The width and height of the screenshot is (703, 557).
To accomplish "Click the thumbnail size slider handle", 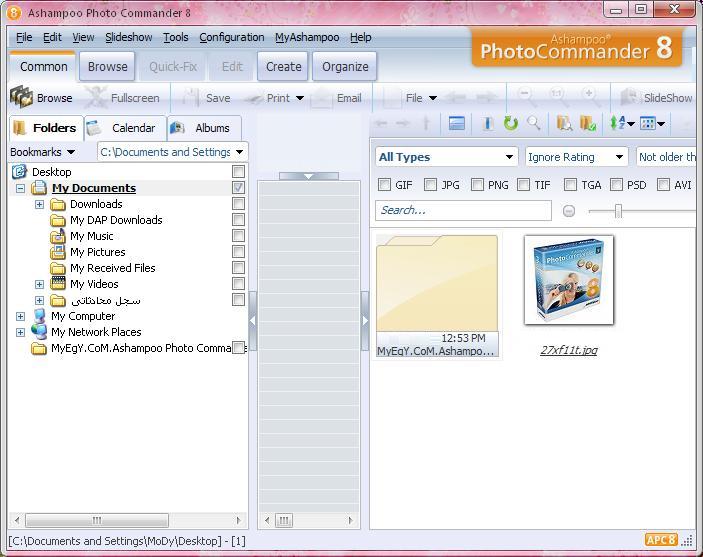I will coord(618,211).
